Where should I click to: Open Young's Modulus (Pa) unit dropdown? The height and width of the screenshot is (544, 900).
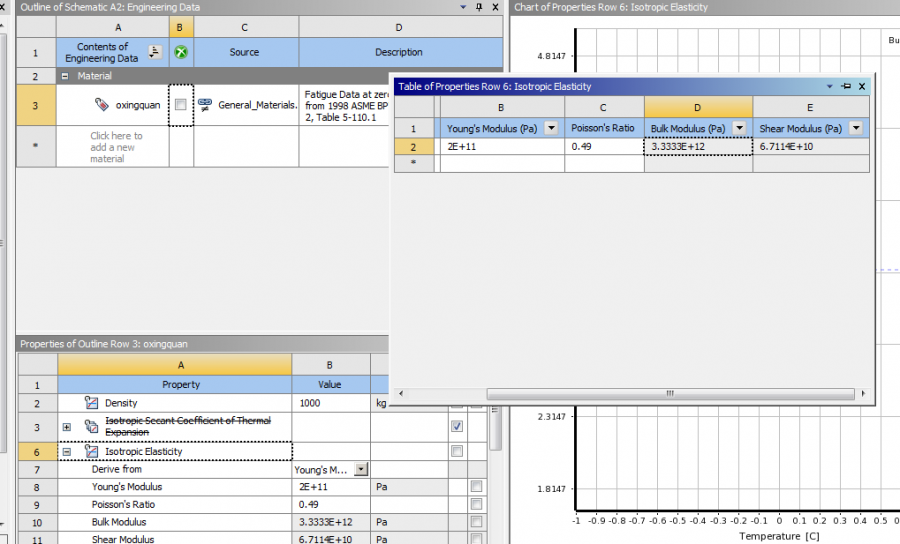[551, 128]
